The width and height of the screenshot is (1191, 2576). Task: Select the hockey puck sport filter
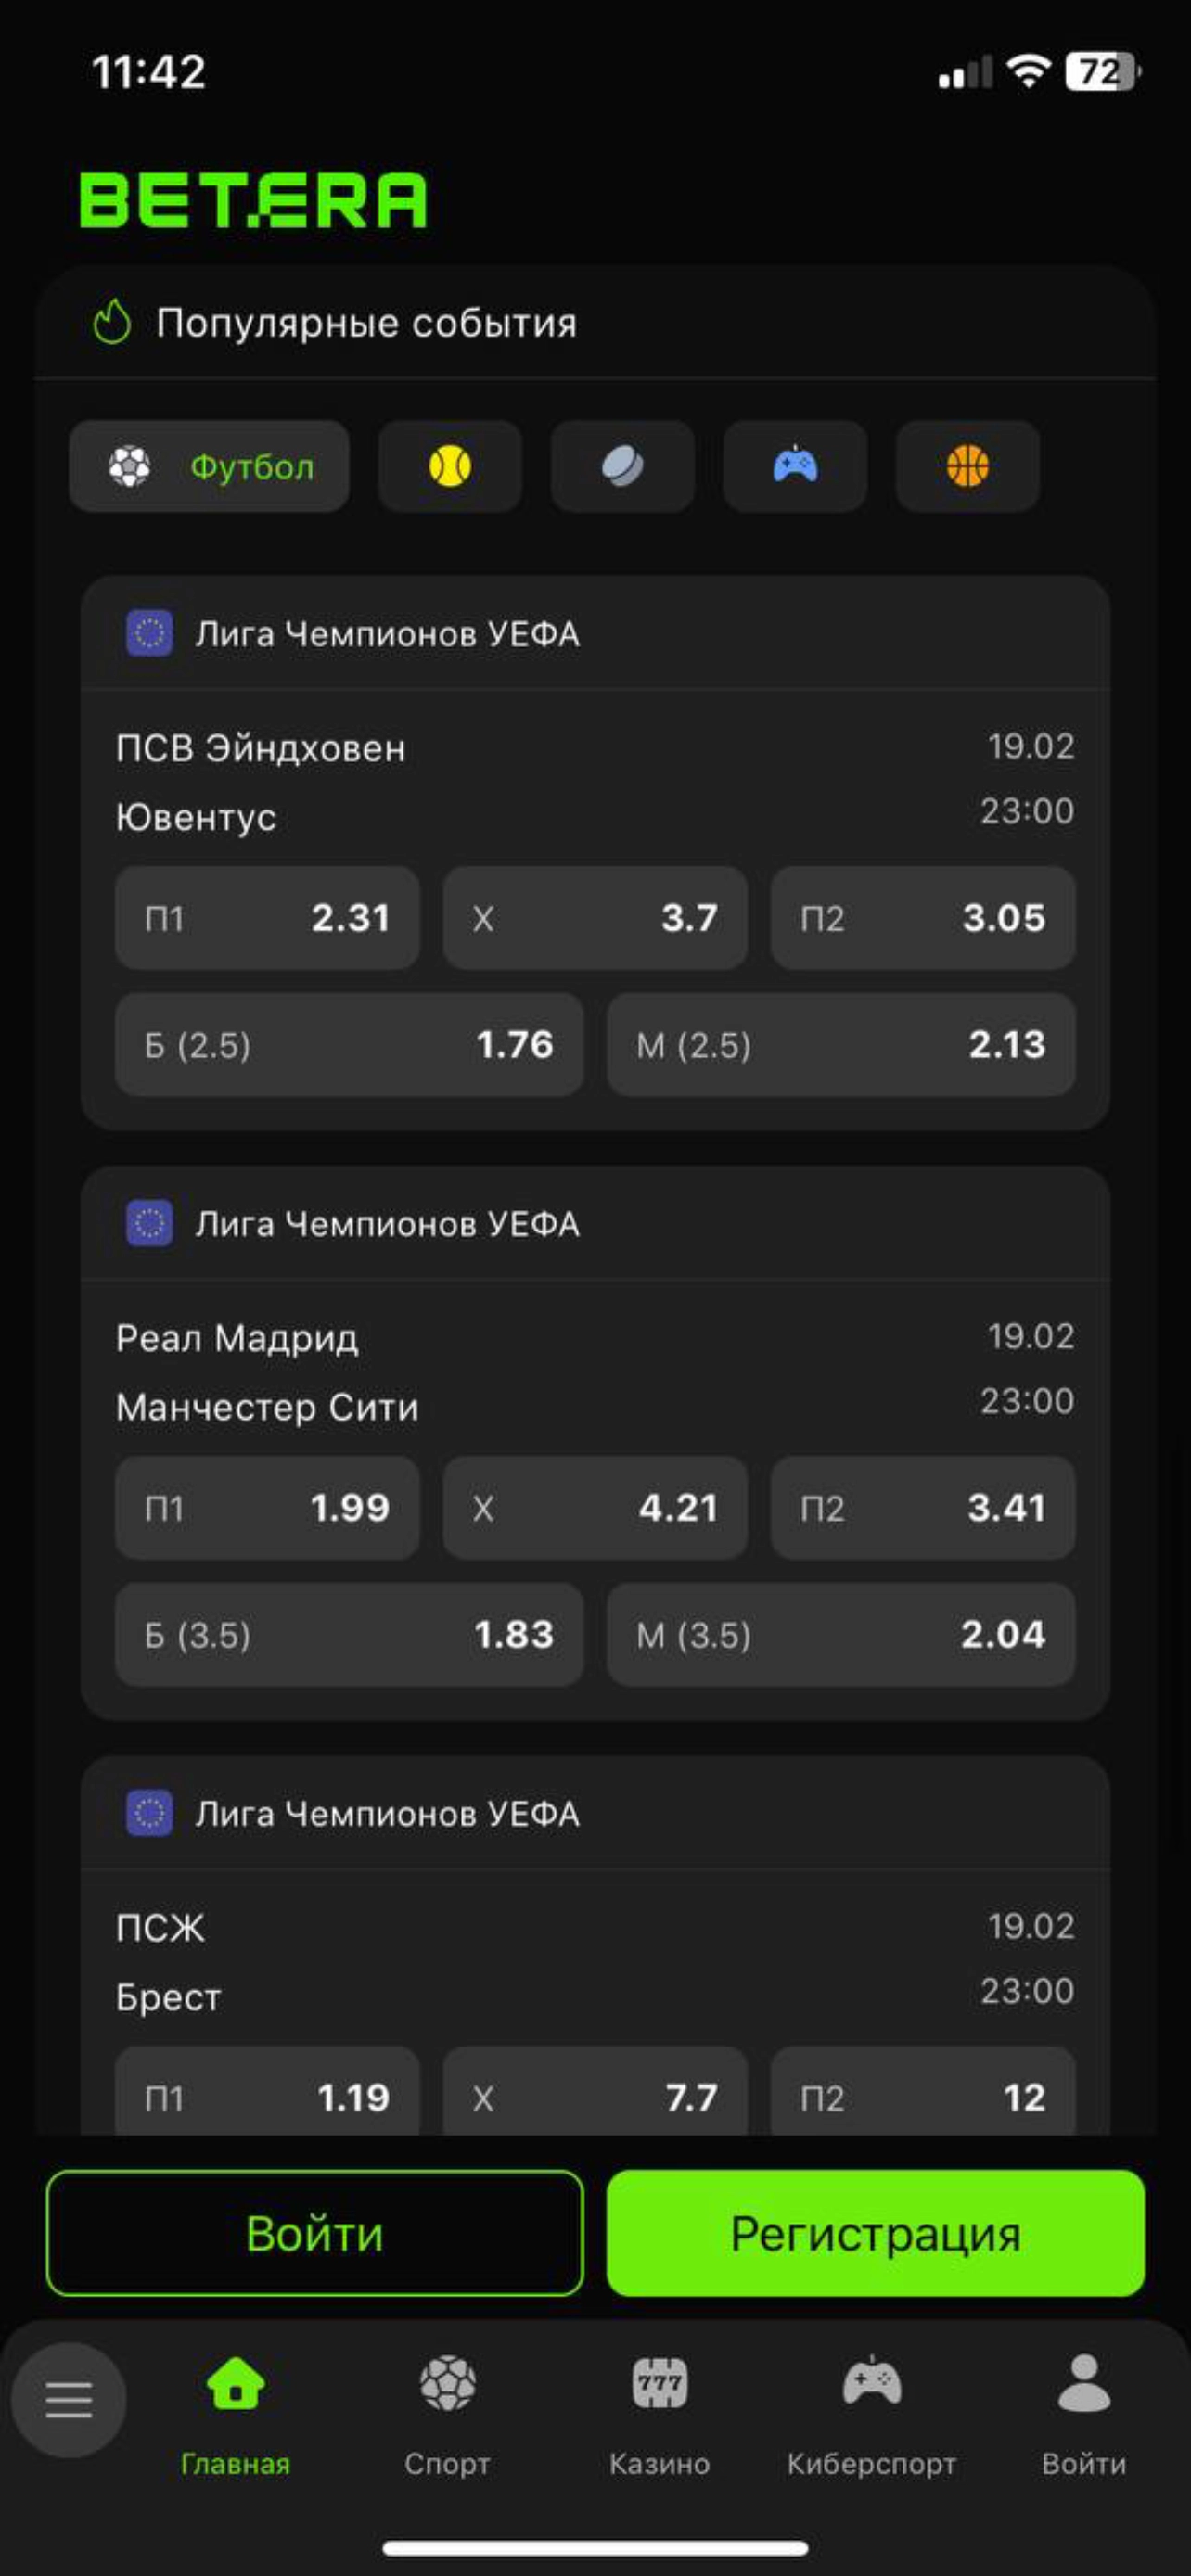pos(622,466)
